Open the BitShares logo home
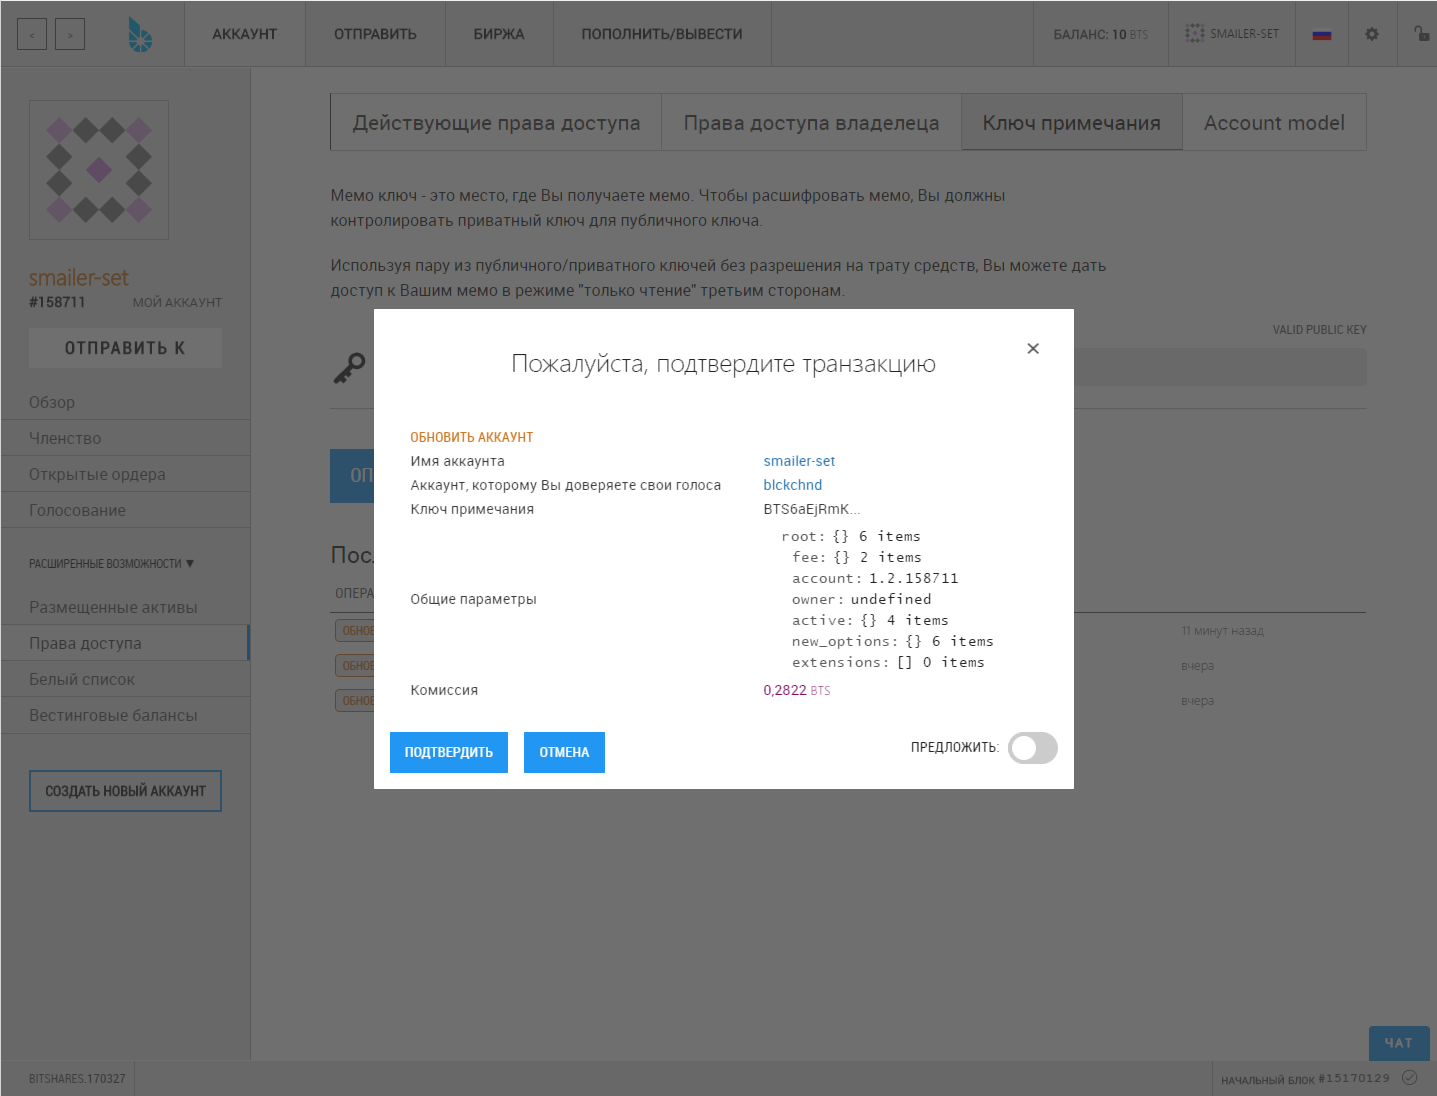1437x1096 pixels. 141,35
